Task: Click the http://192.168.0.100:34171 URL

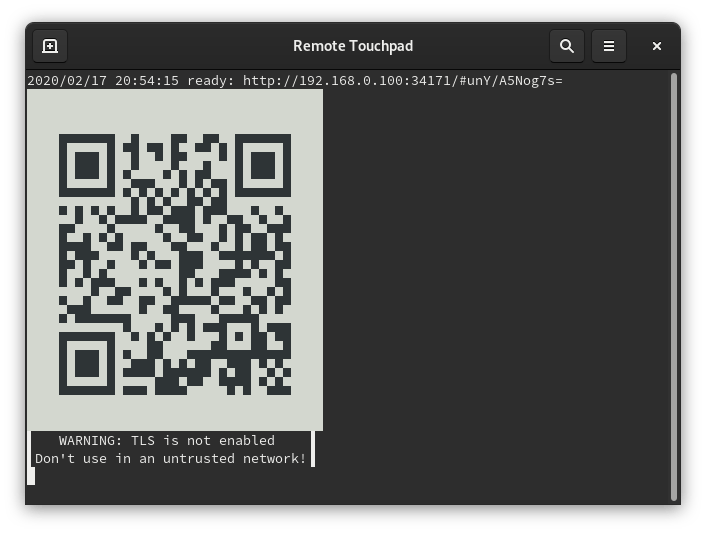Action: pyautogui.click(x=403, y=81)
